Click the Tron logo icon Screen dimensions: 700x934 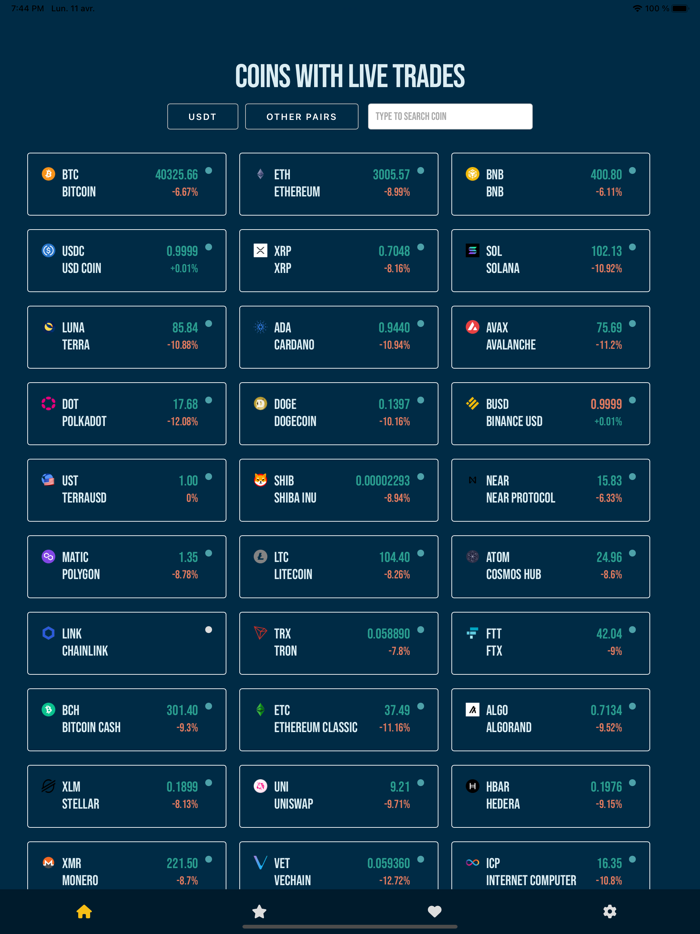point(259,633)
